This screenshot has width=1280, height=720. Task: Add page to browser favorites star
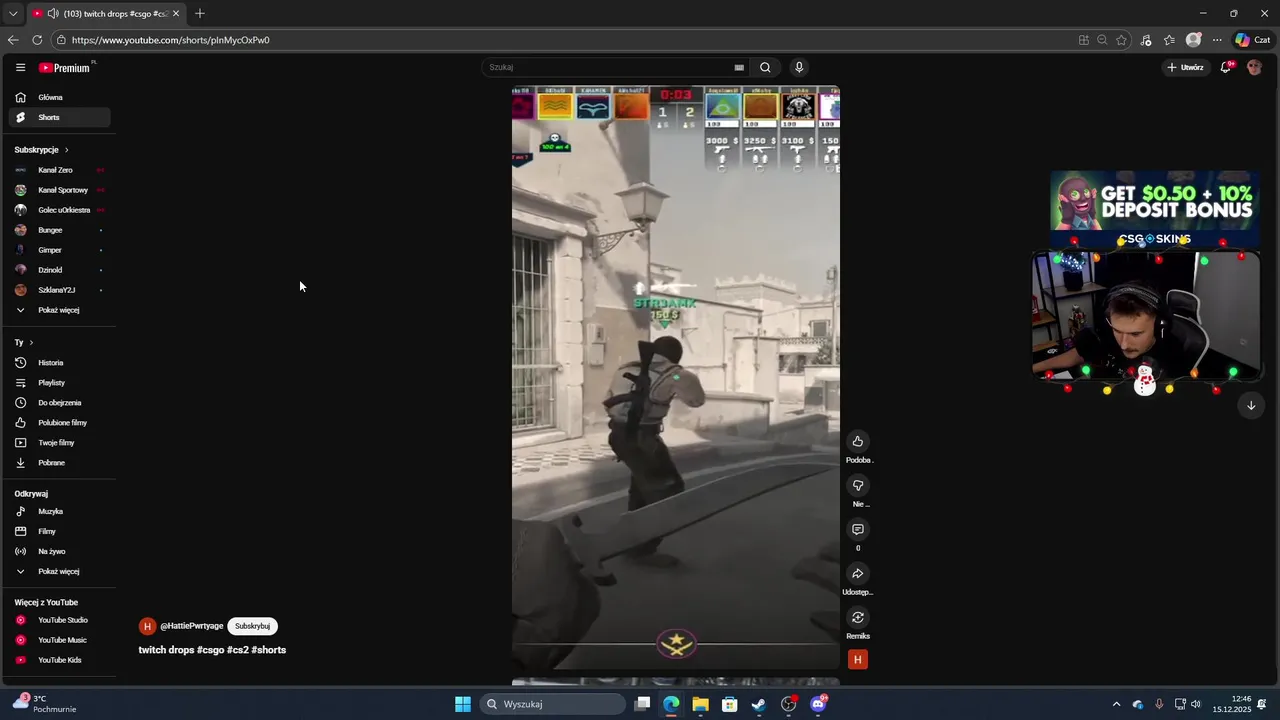tap(1121, 40)
